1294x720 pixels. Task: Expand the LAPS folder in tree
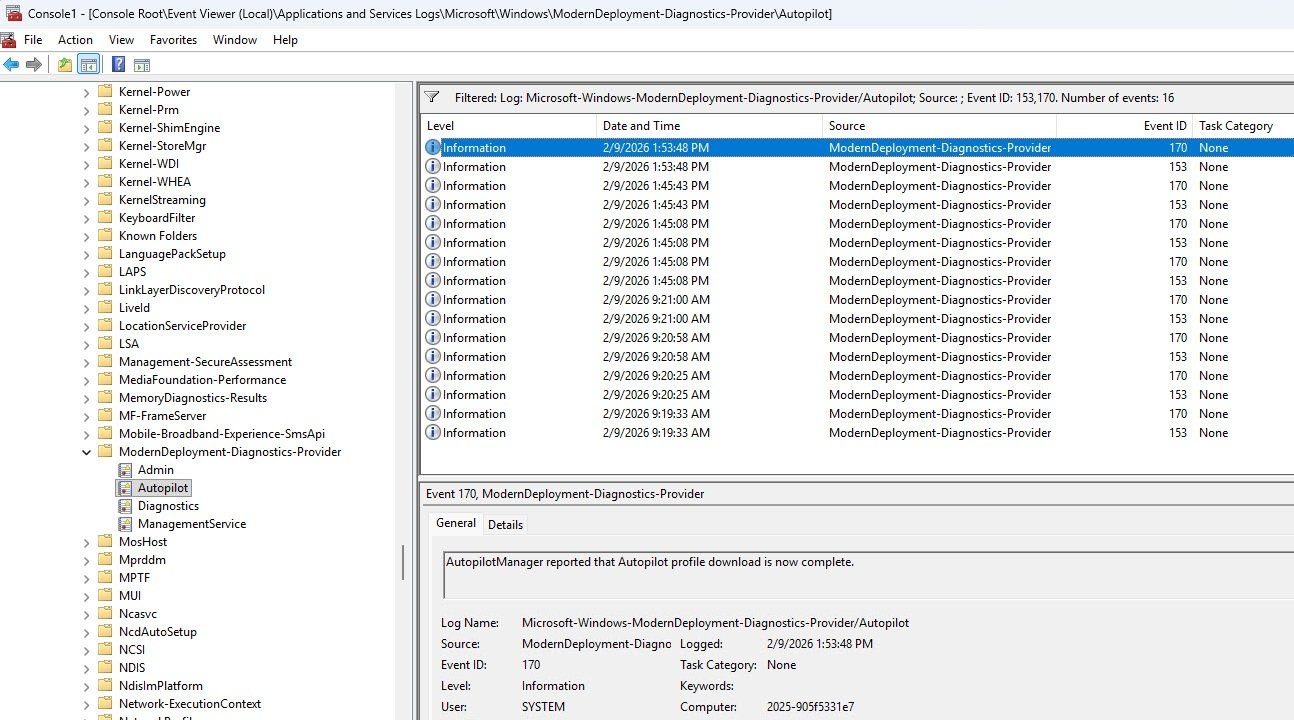pyautogui.click(x=86, y=272)
